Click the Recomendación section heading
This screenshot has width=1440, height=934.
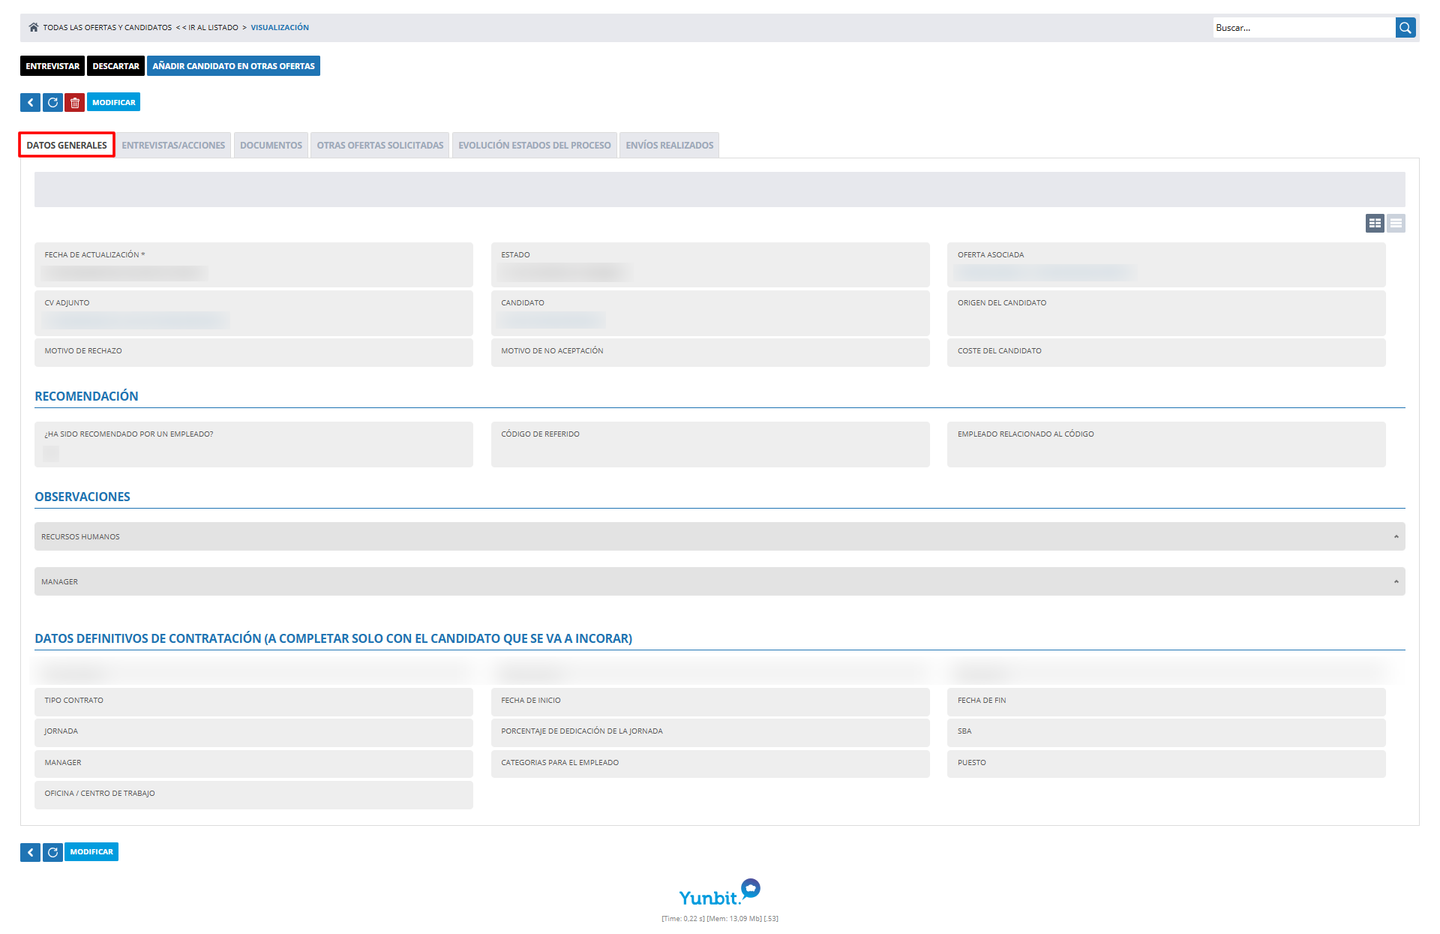click(87, 396)
